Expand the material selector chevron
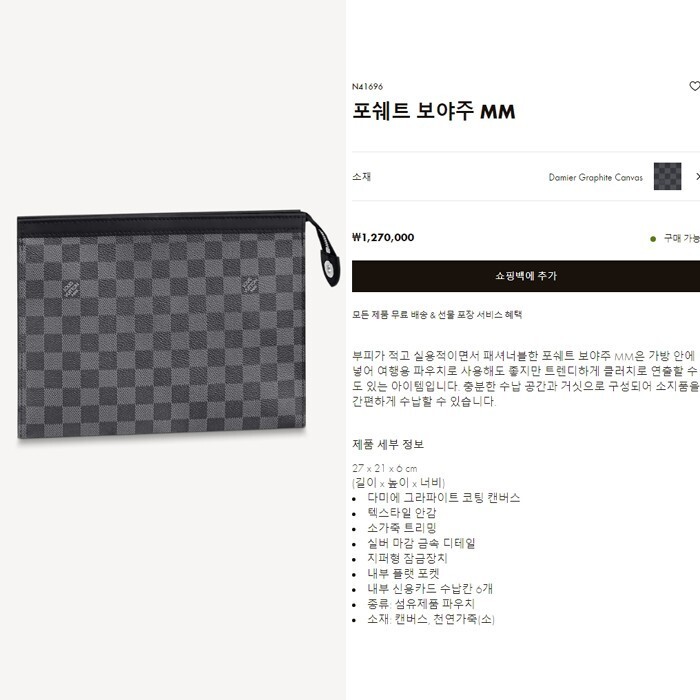Screen dimensions: 700x700 tap(697, 177)
